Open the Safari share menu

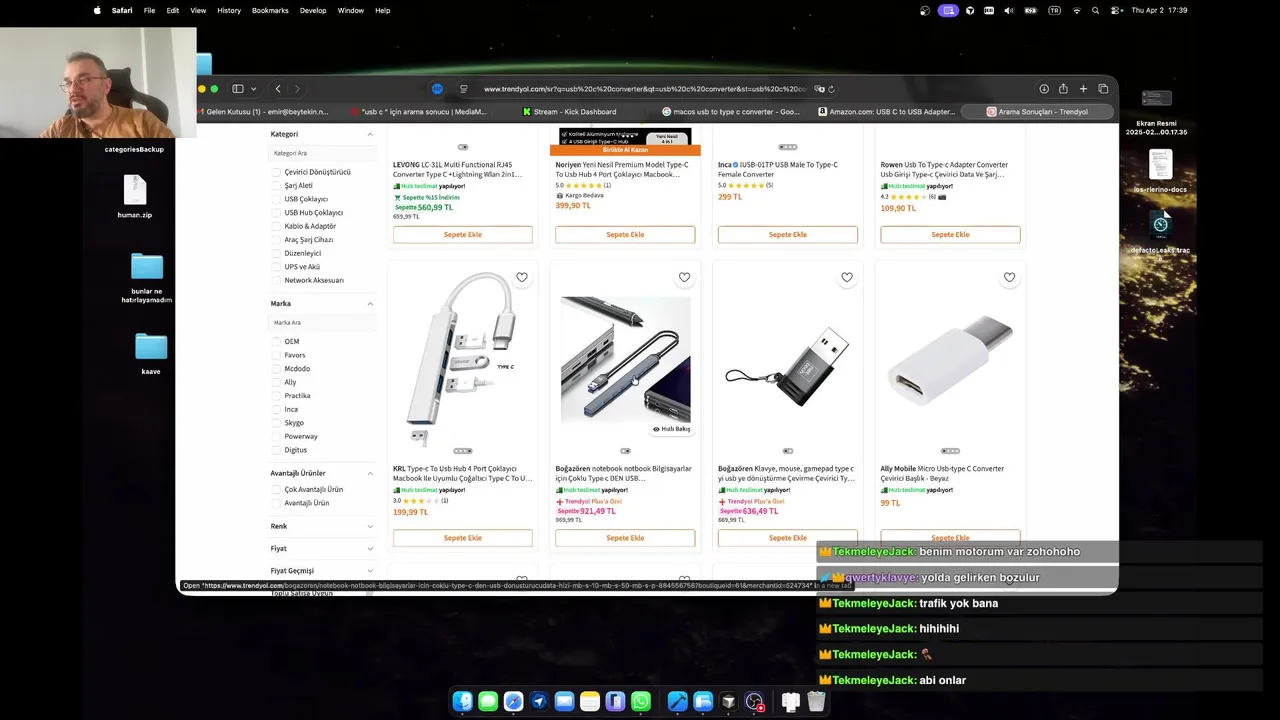tap(1063, 89)
